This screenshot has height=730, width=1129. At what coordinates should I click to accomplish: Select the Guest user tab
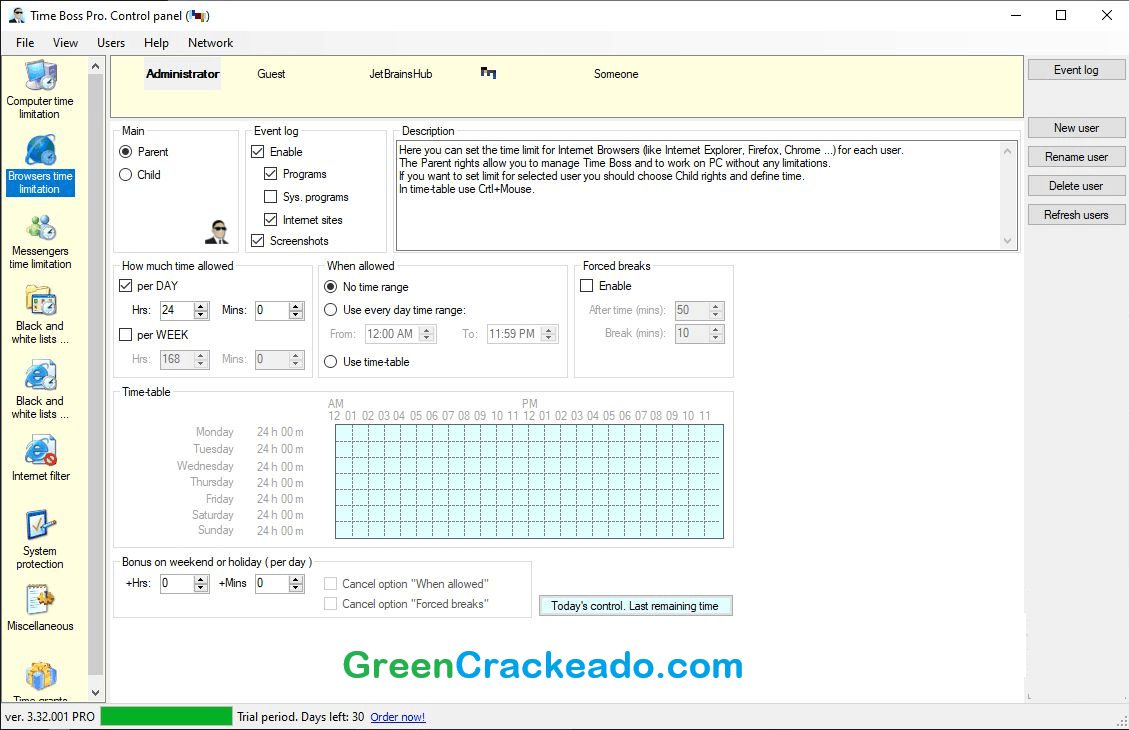271,73
